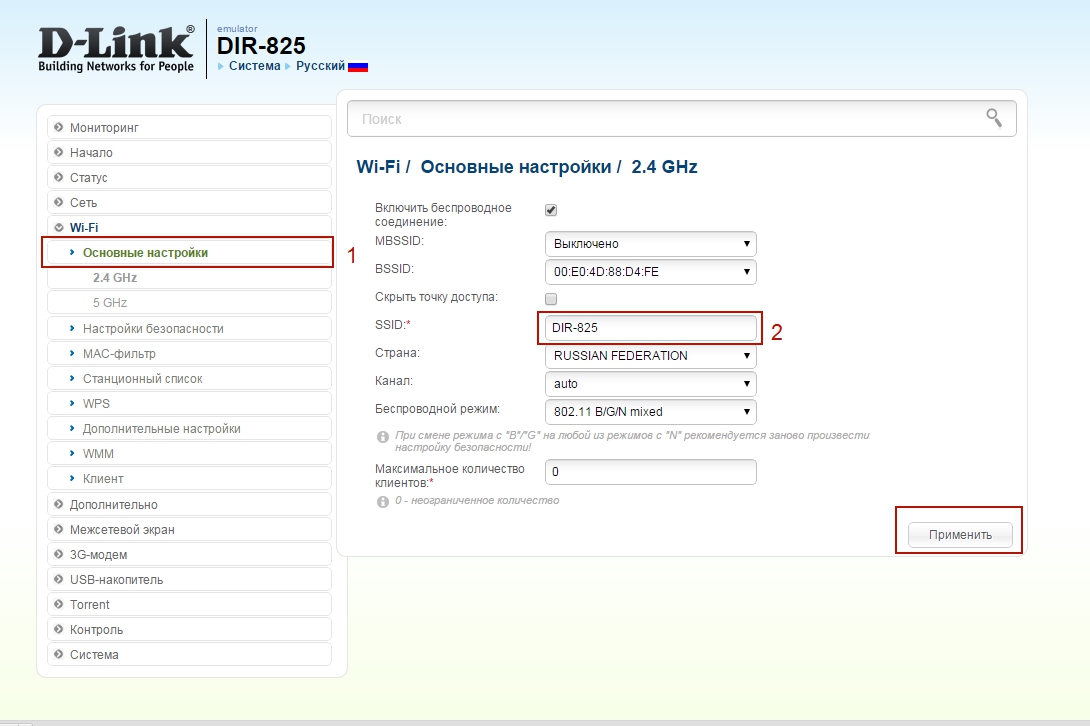Select the 2.4 GHz submenu item
The width and height of the screenshot is (1090, 726).
tap(189, 277)
